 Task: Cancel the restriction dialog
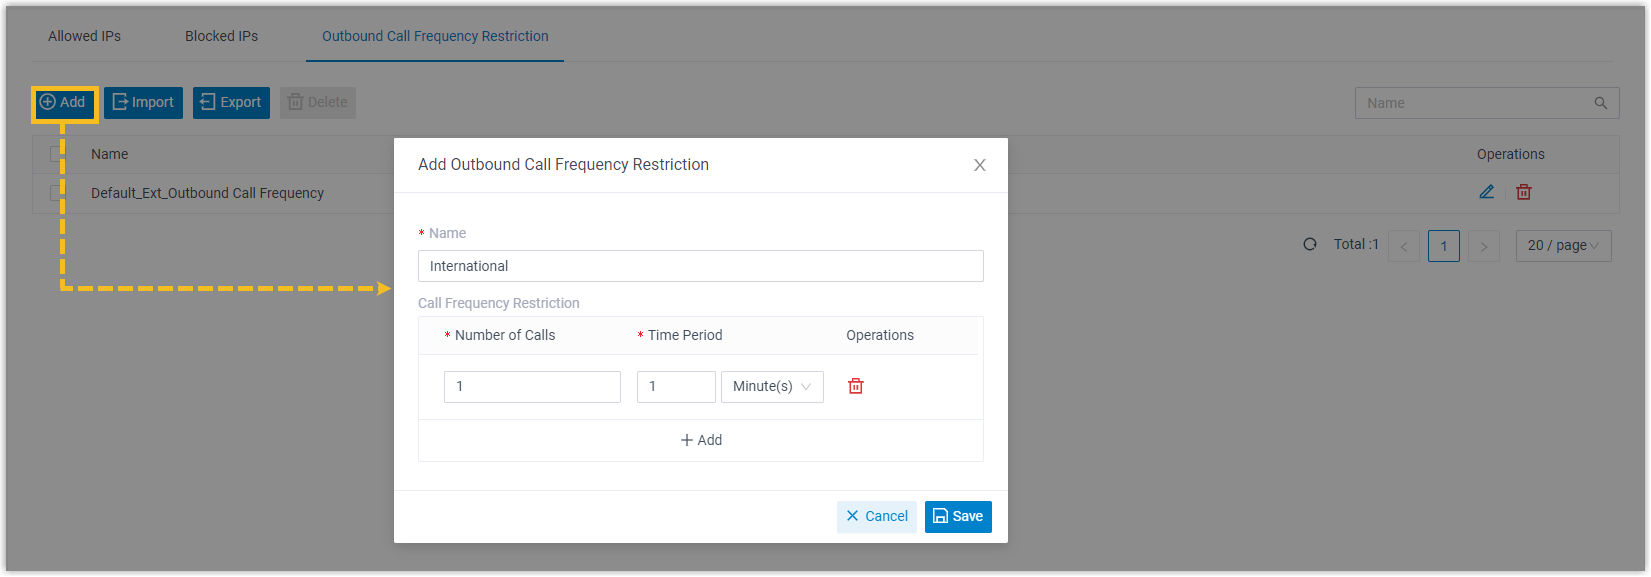coord(877,516)
